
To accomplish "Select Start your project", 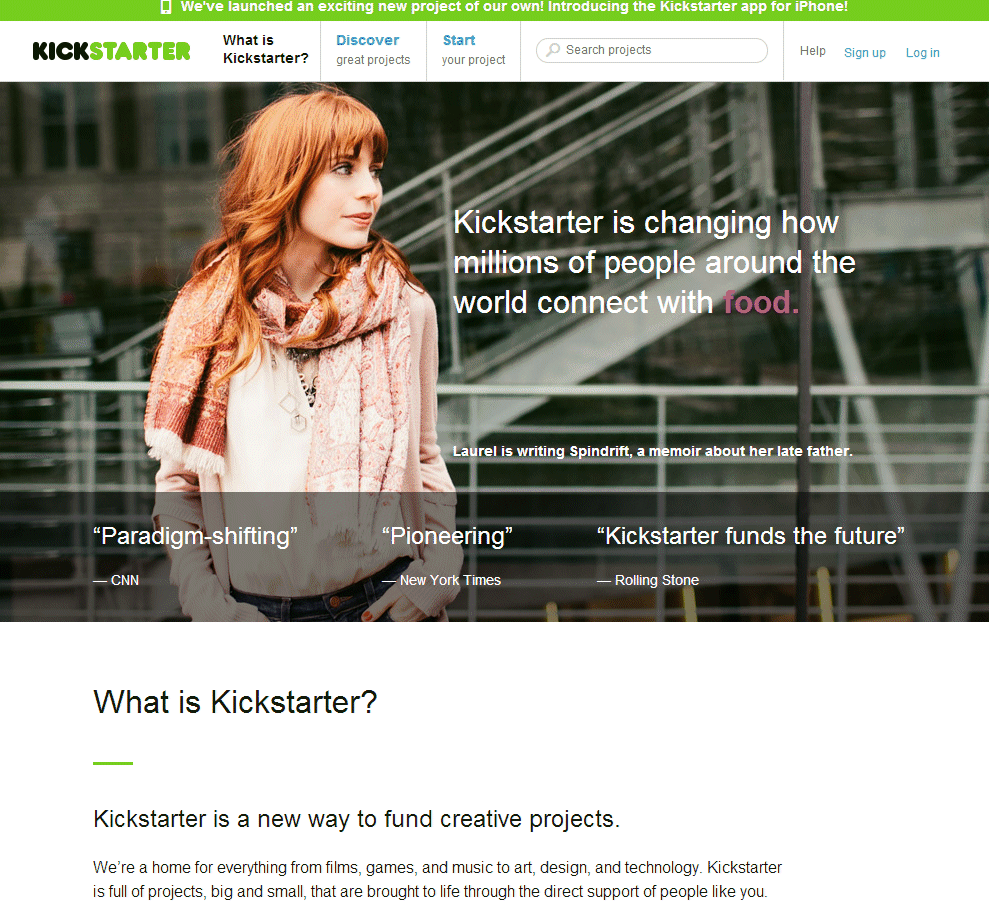I will [x=473, y=50].
